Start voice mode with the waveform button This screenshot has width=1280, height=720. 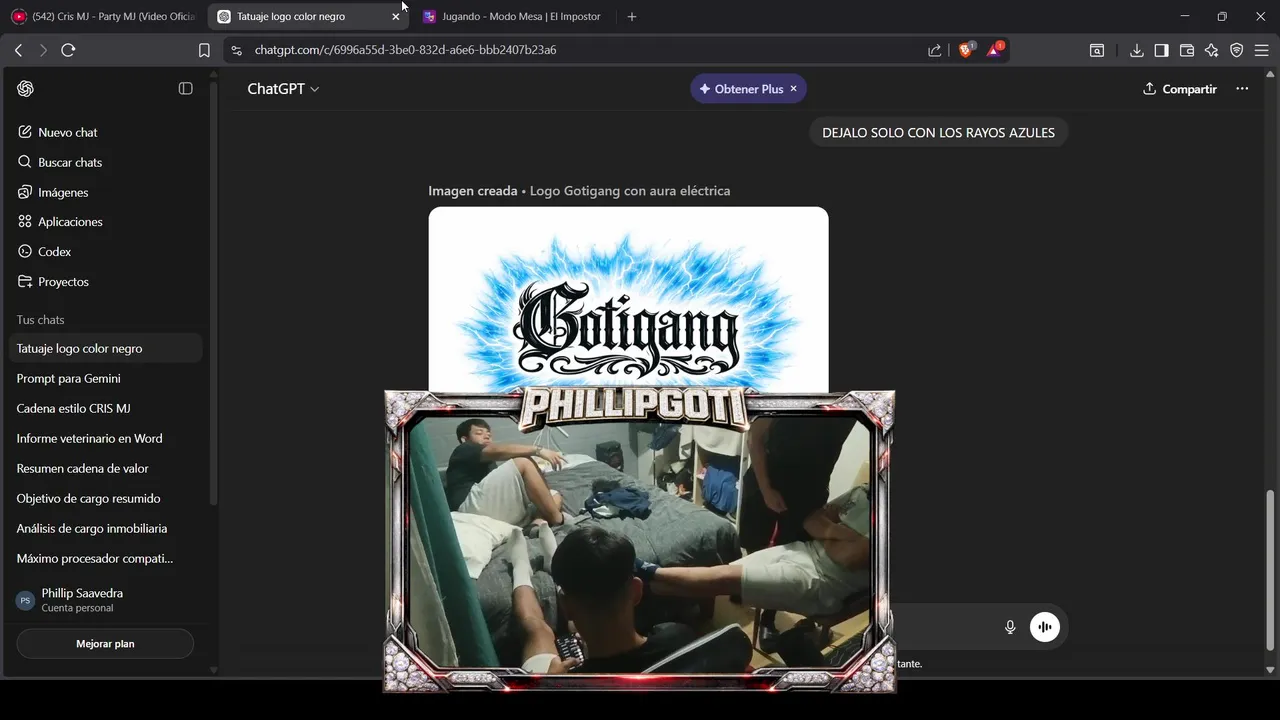(x=1045, y=627)
